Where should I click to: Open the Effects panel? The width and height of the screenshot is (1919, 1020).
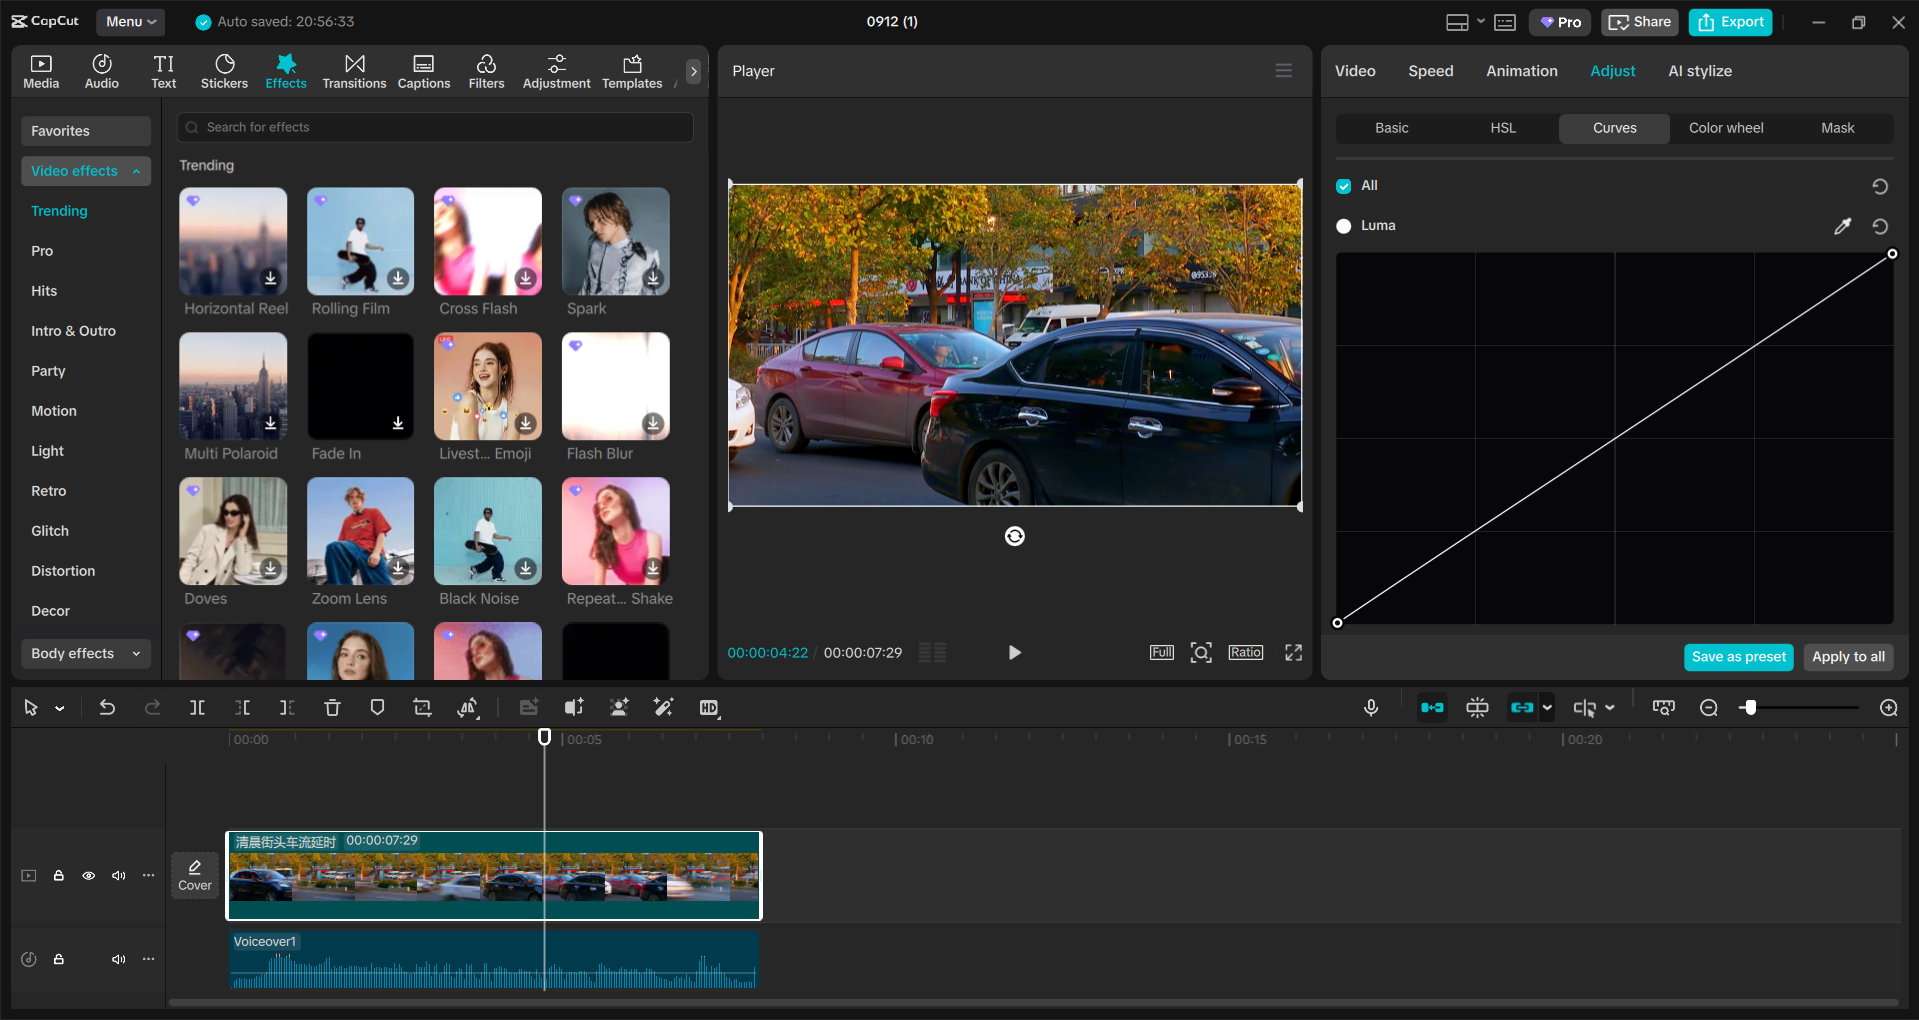286,70
